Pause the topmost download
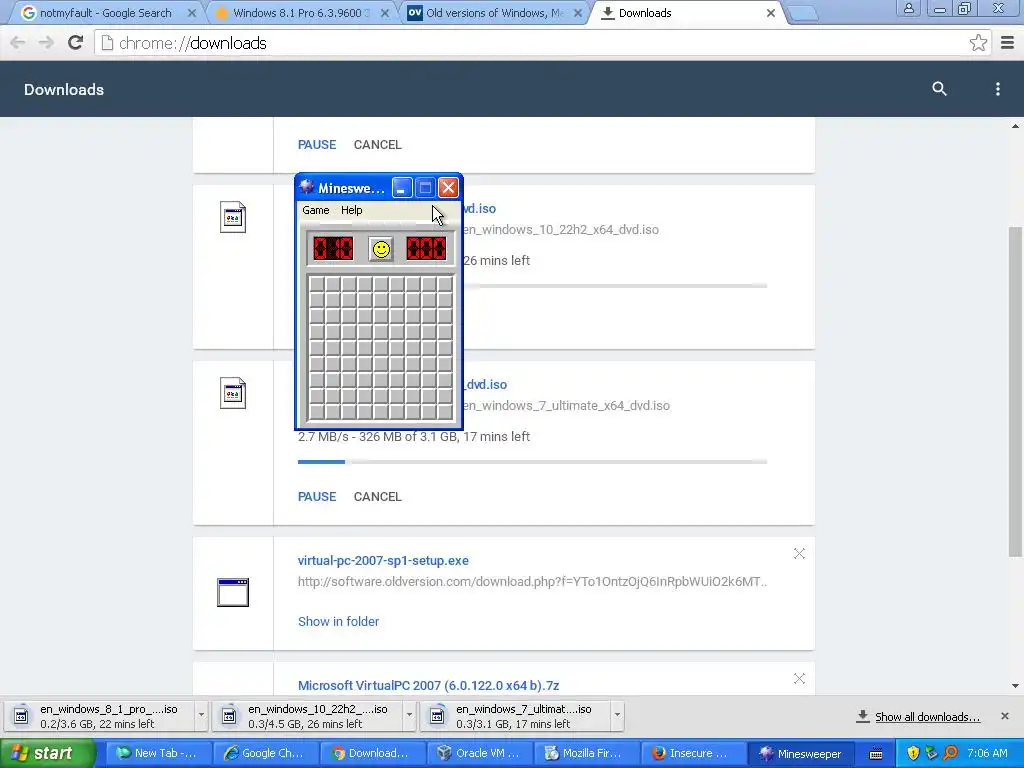Image resolution: width=1024 pixels, height=768 pixels. (317, 145)
